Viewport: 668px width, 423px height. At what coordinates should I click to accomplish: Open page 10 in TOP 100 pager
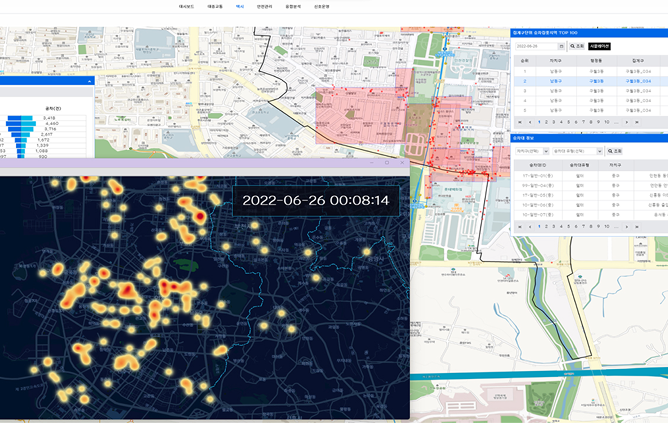pos(607,122)
